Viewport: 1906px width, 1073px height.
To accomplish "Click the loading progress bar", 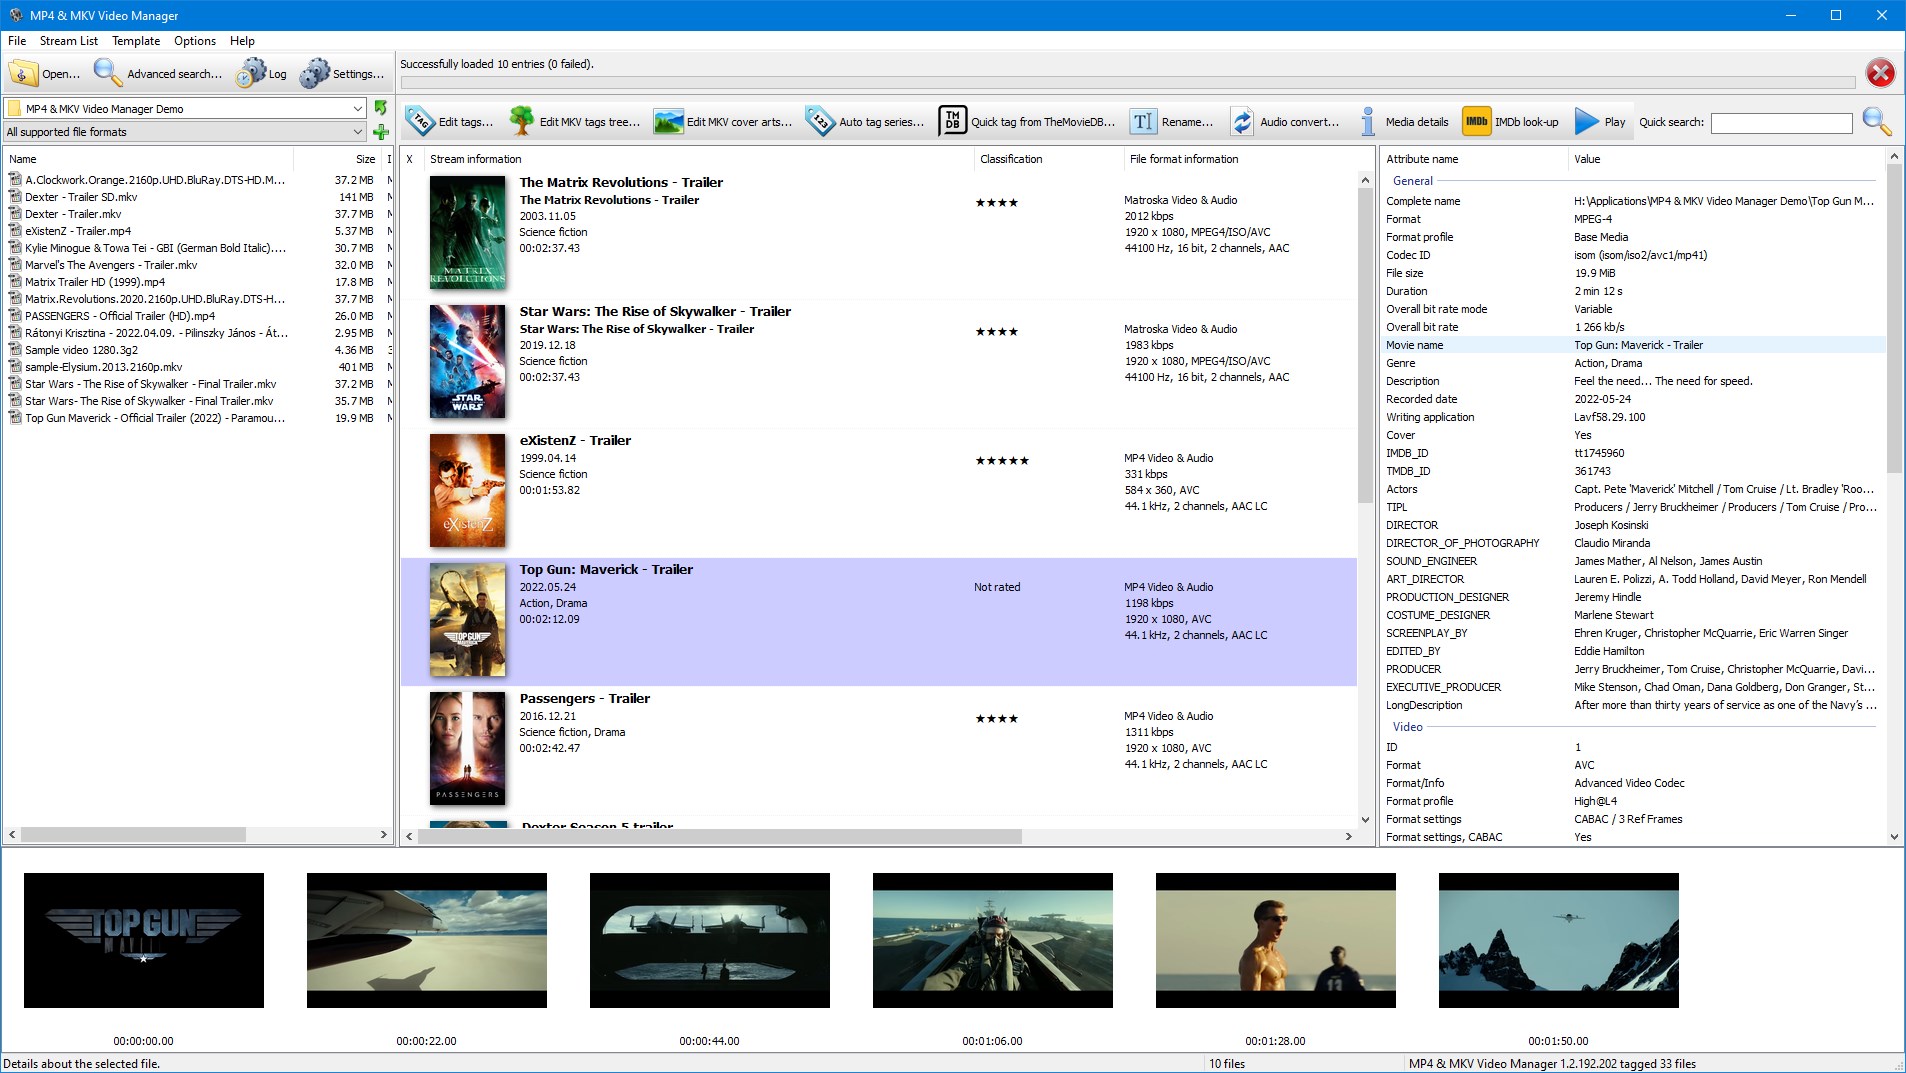I will click(x=1127, y=82).
